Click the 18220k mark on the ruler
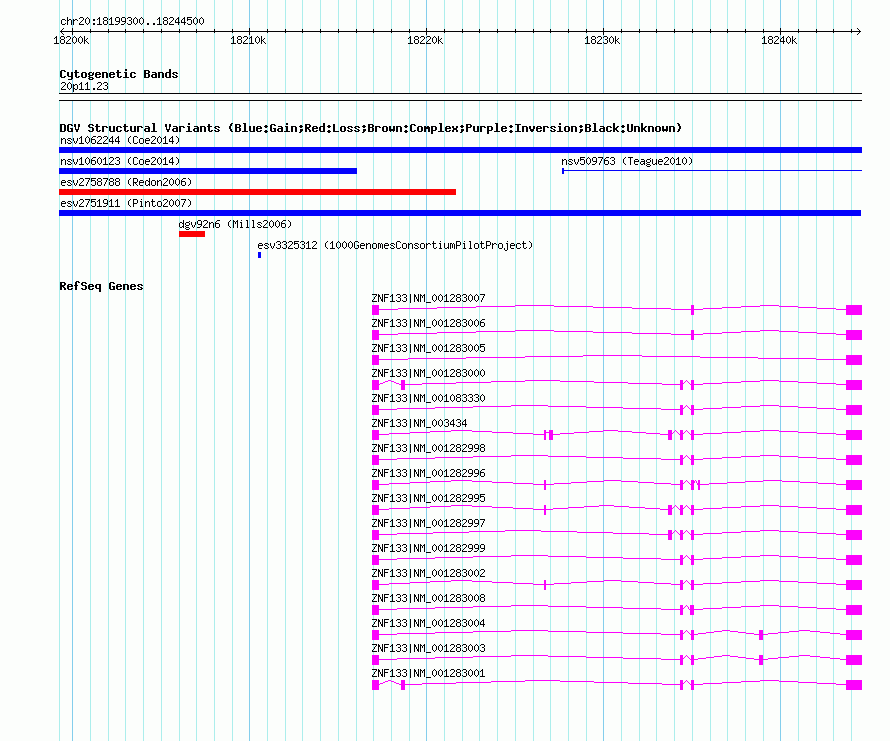This screenshot has height=741, width=890. [425, 40]
